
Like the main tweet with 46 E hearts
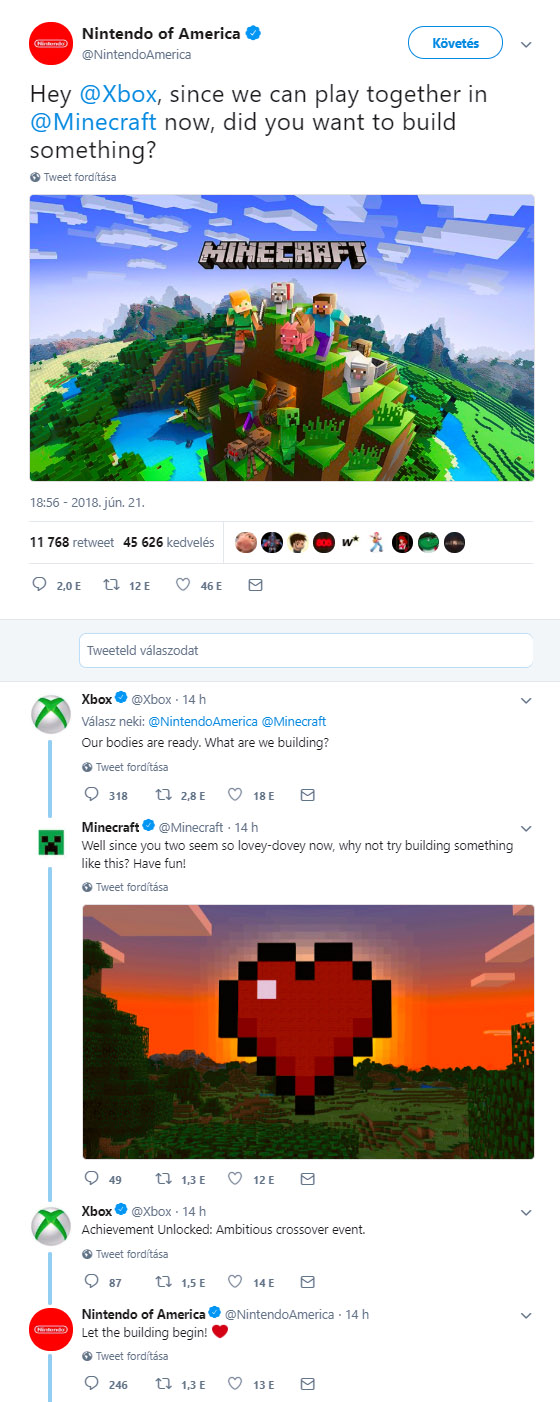click(x=183, y=585)
